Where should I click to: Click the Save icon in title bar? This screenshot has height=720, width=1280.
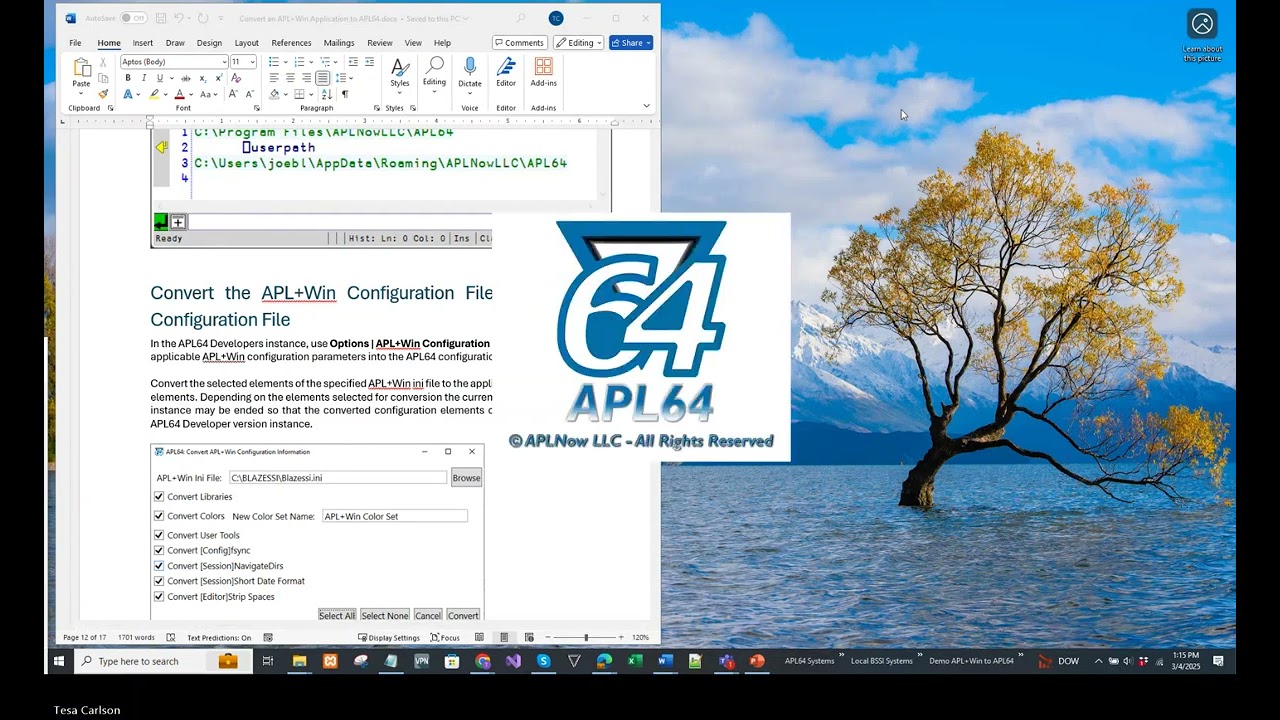[x=161, y=18]
